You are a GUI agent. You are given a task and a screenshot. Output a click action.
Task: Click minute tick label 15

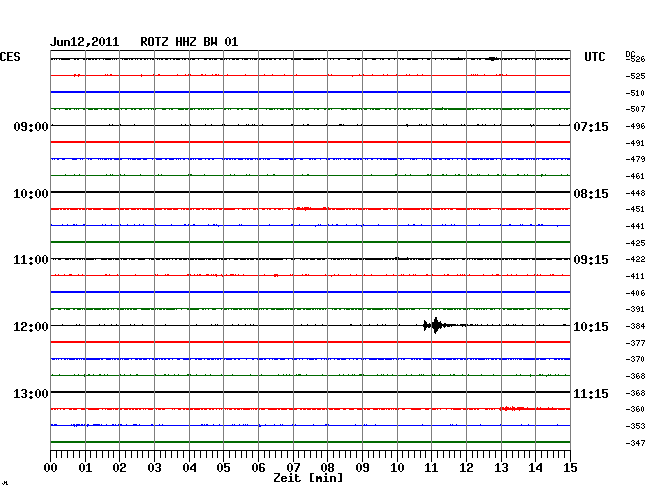point(570,467)
